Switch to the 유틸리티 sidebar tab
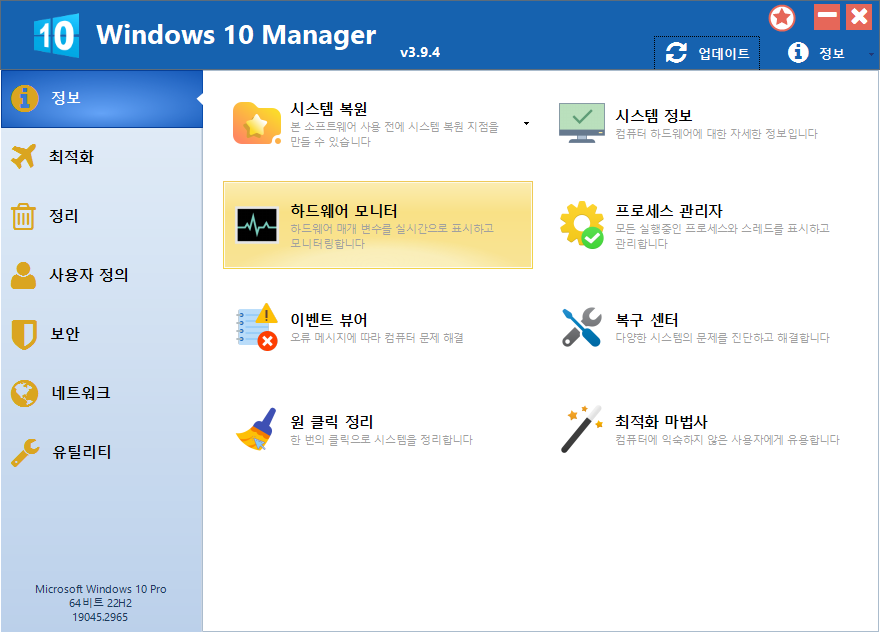The image size is (880, 632). pos(102,452)
